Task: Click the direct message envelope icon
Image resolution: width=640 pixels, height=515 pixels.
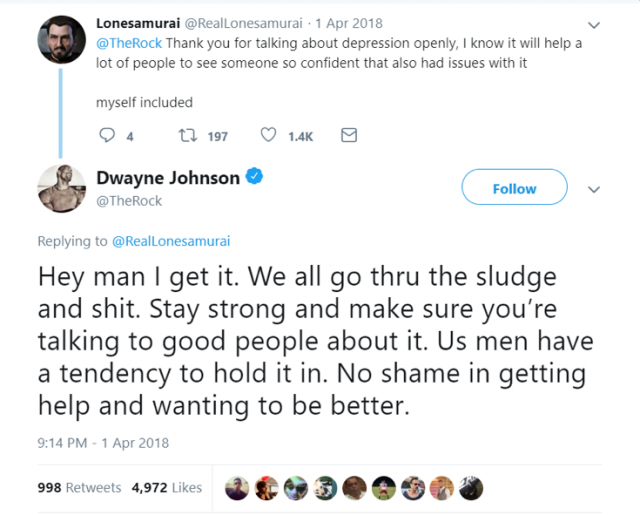Action: (x=349, y=136)
